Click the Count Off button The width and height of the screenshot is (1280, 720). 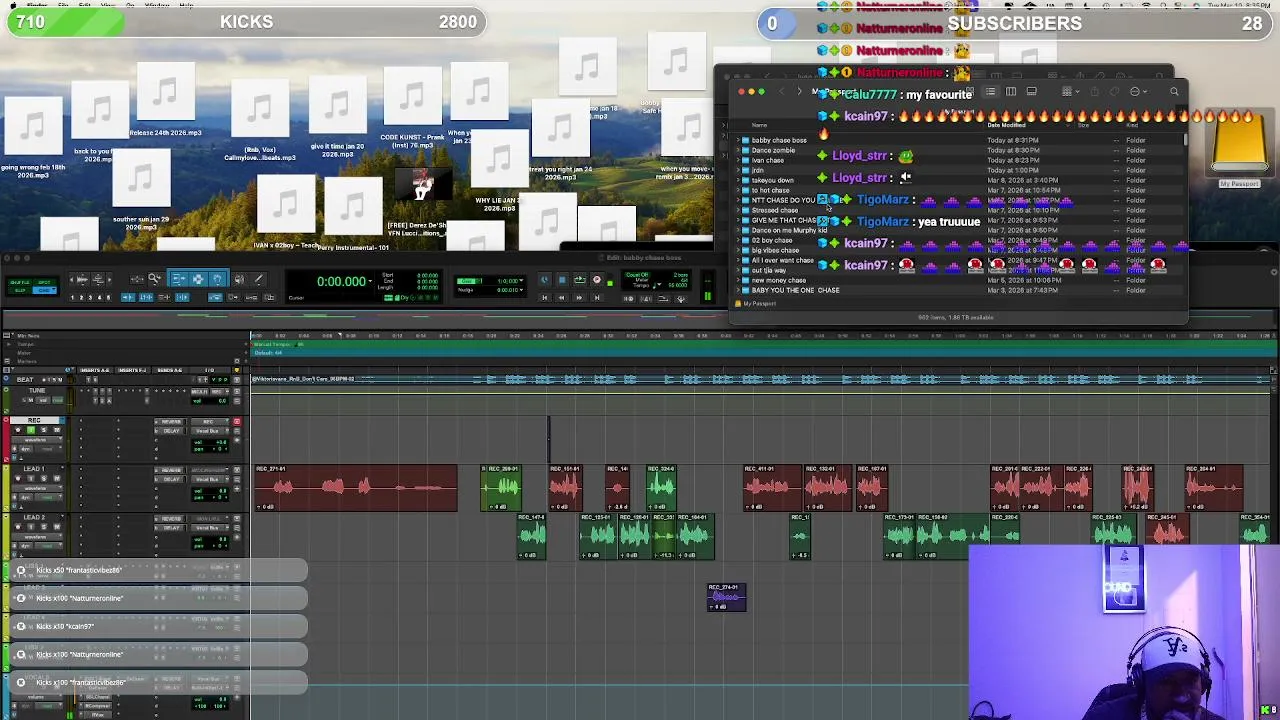(x=637, y=275)
